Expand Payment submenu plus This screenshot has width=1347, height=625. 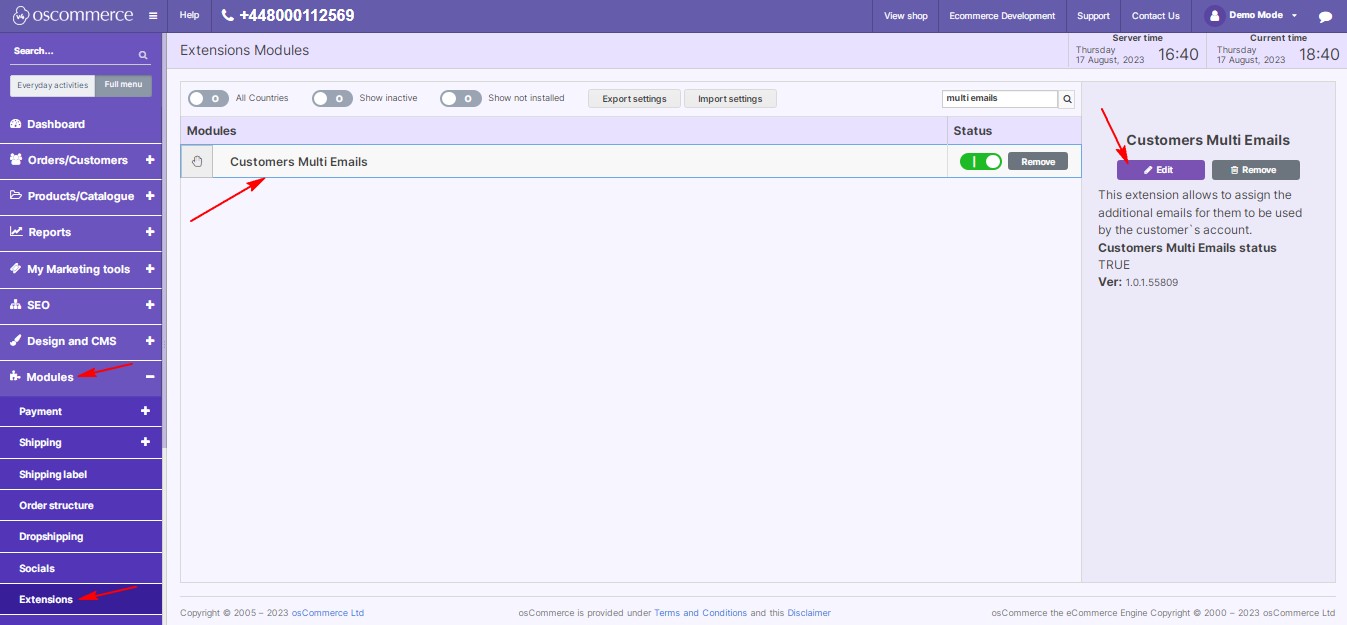[145, 411]
